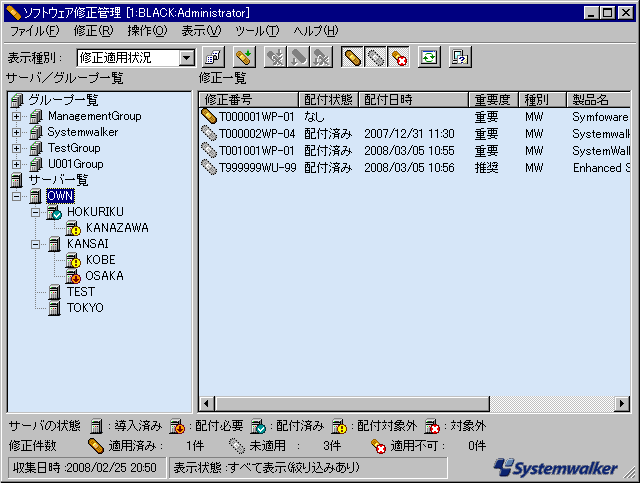Click the TOKYO server icon

tap(54, 308)
